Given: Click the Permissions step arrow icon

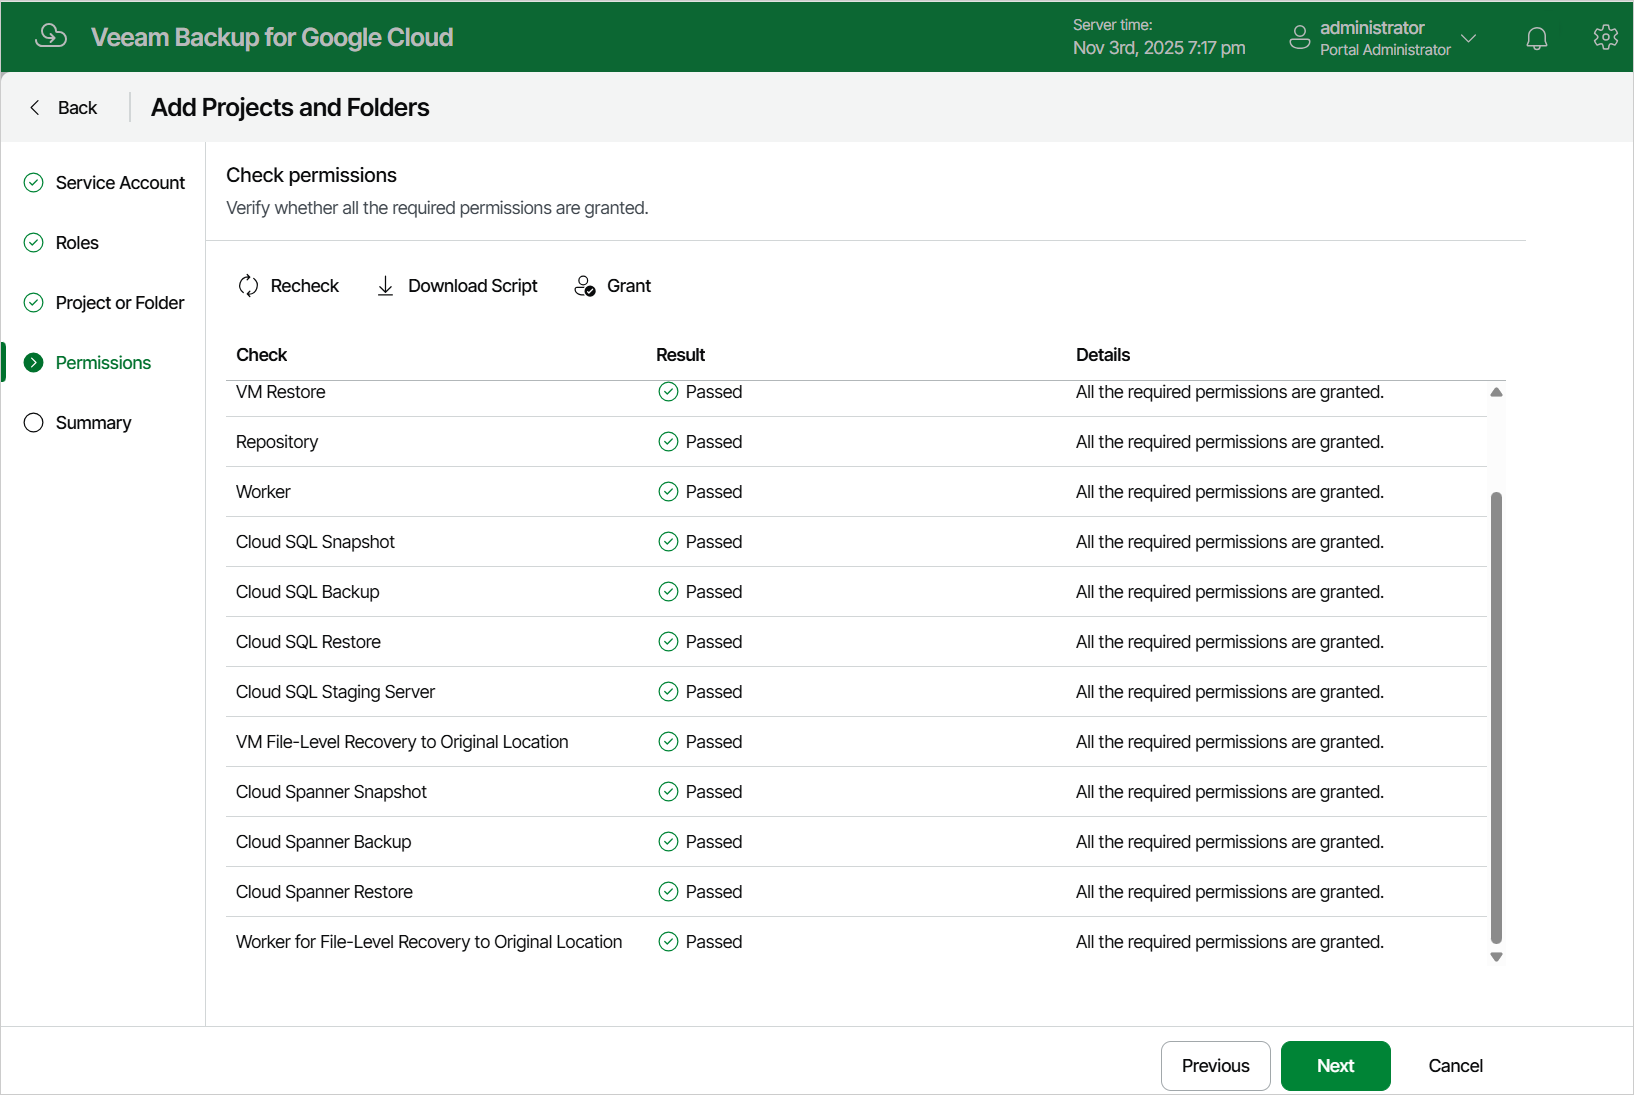Looking at the screenshot, I should 34,362.
